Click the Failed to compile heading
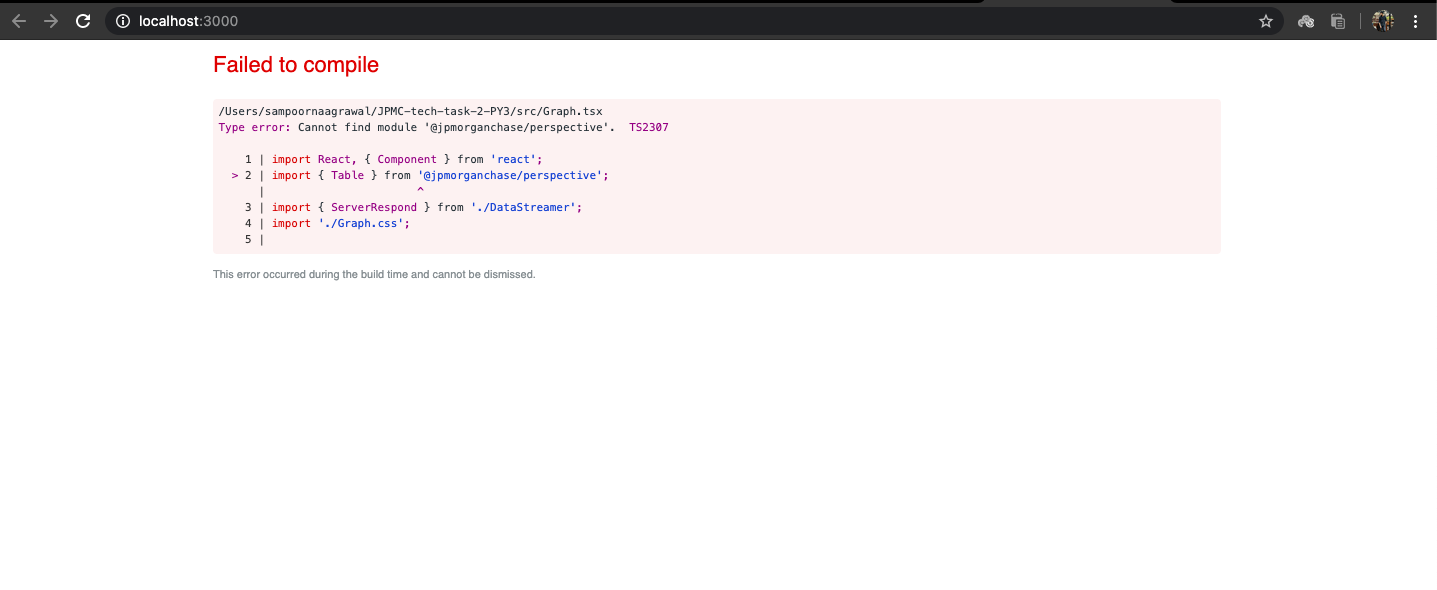1437x590 pixels. [295, 64]
